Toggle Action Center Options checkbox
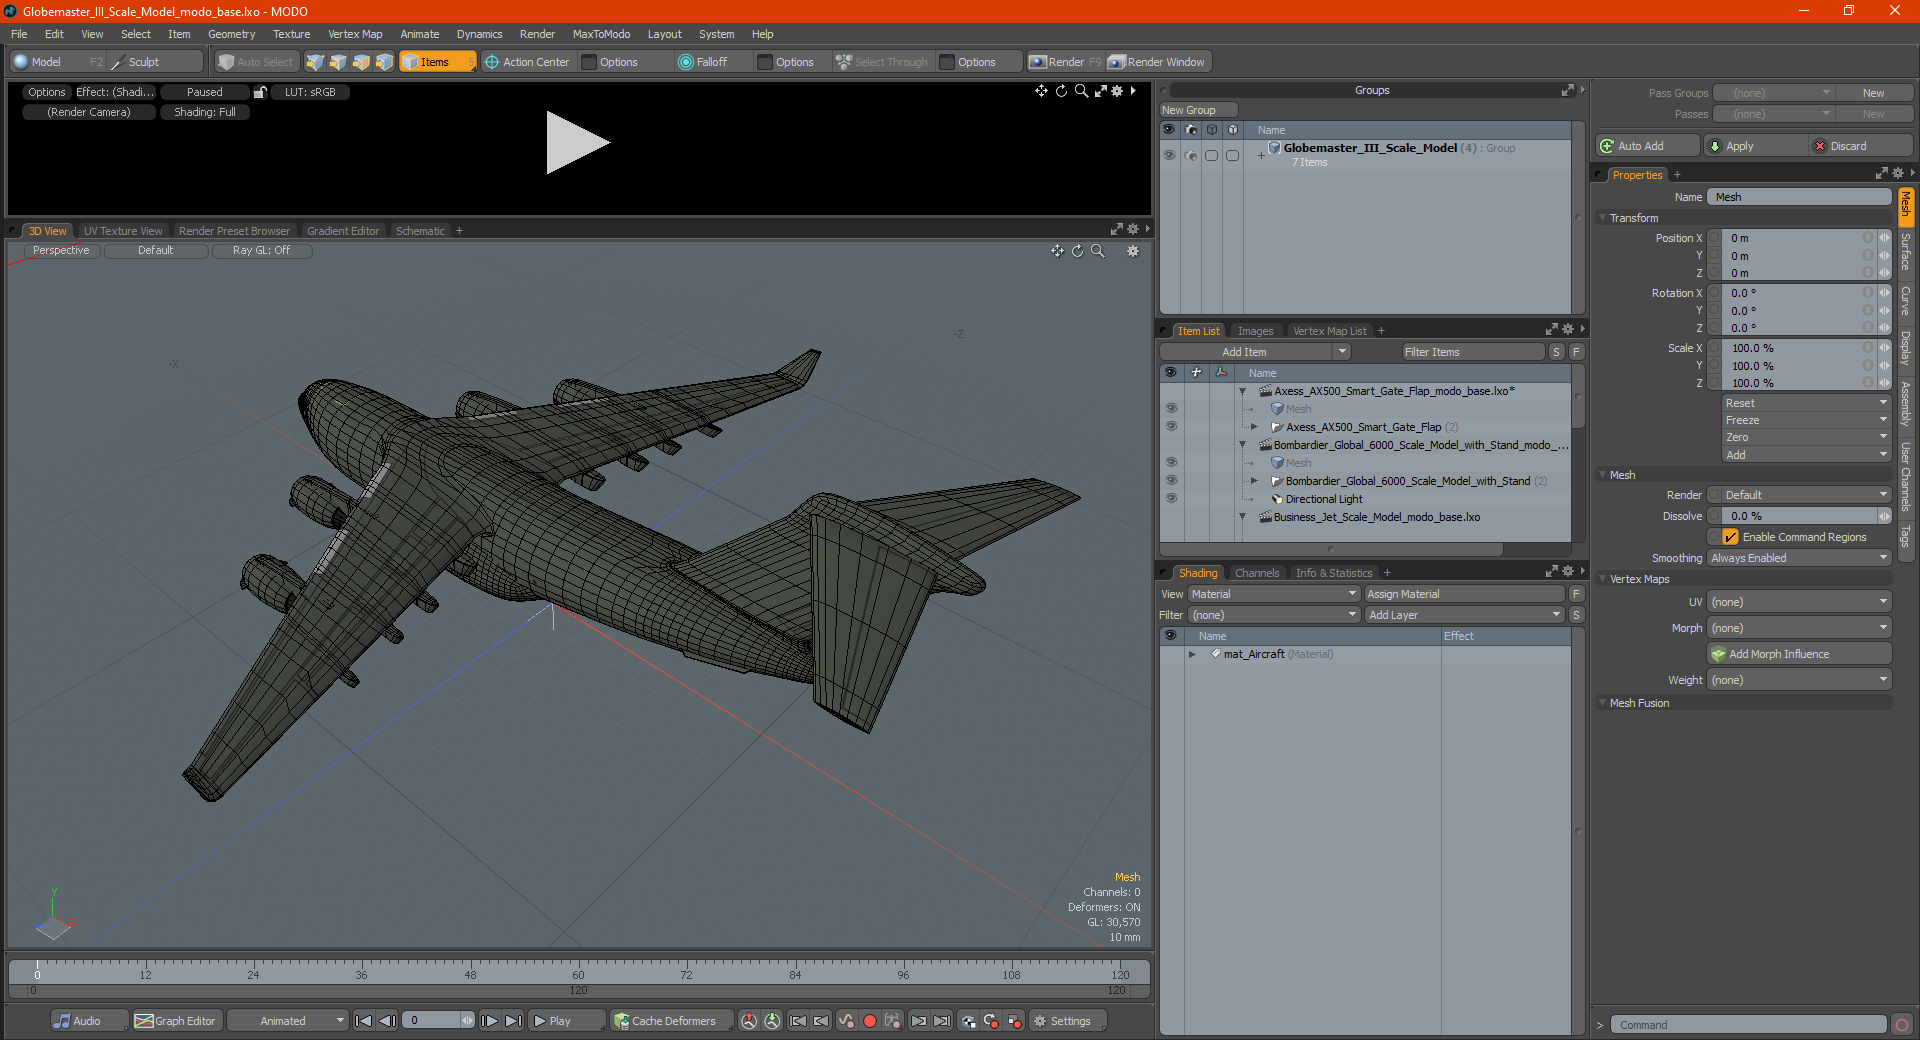This screenshot has height=1040, width=1920. (590, 62)
